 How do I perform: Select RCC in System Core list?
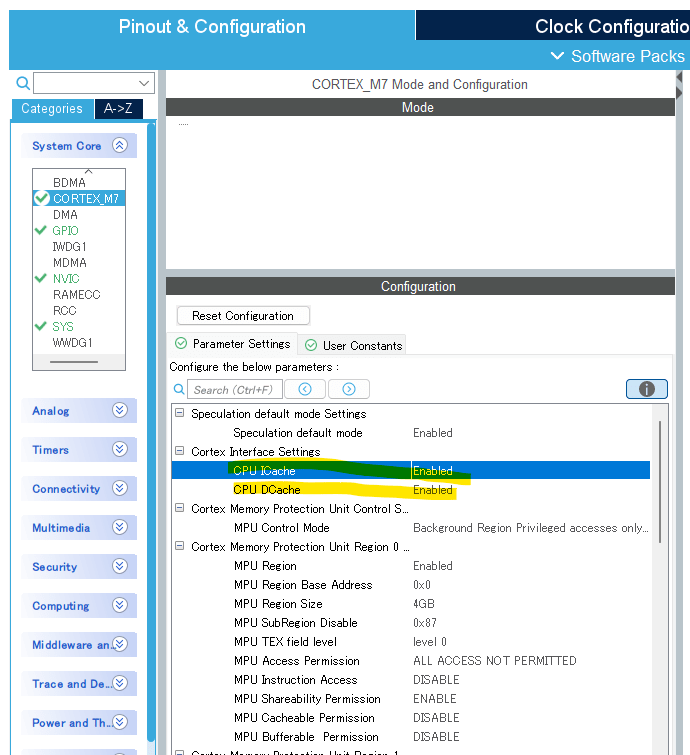pyautogui.click(x=65, y=311)
